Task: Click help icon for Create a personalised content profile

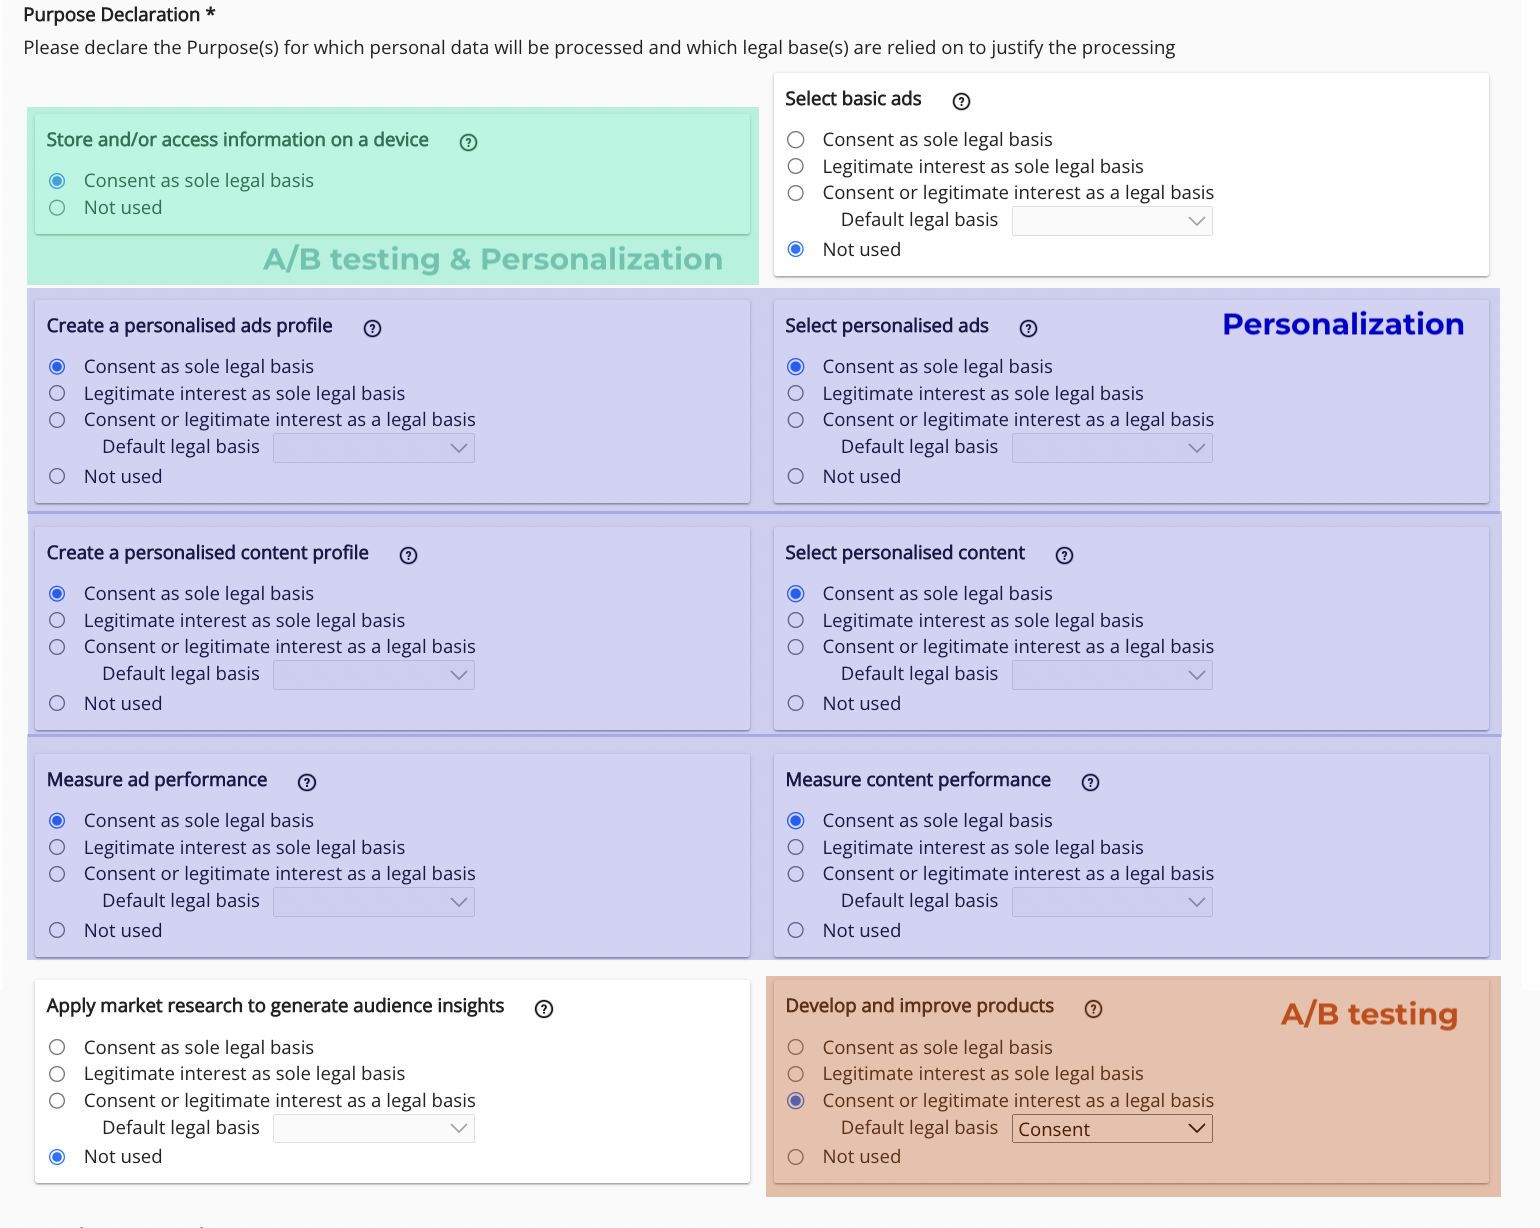Action: pyautogui.click(x=408, y=555)
